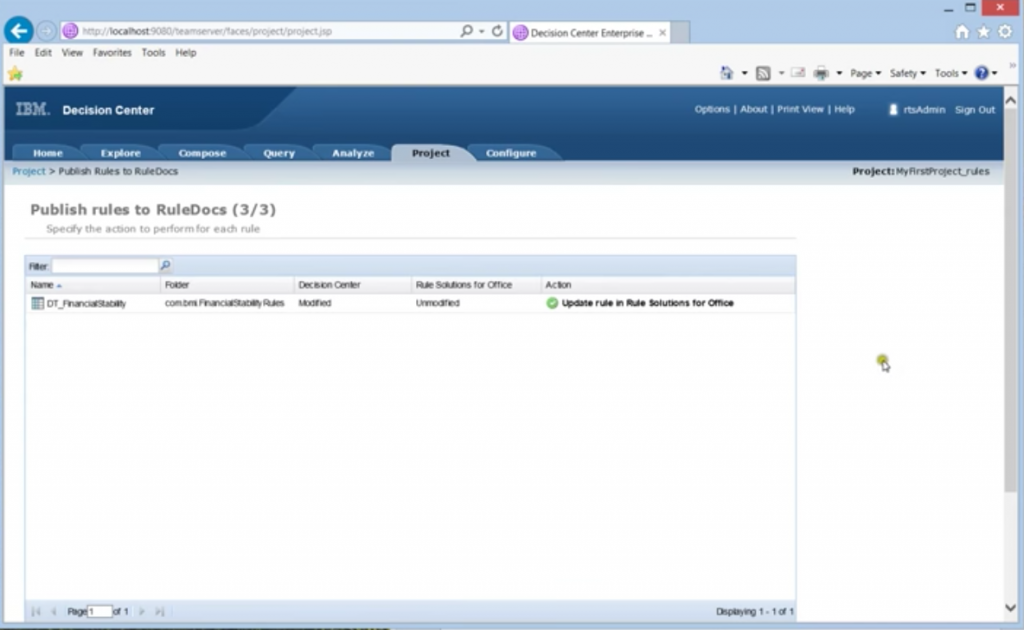Click the Action column header
Screen dimensions: 1024x630
[668, 285]
